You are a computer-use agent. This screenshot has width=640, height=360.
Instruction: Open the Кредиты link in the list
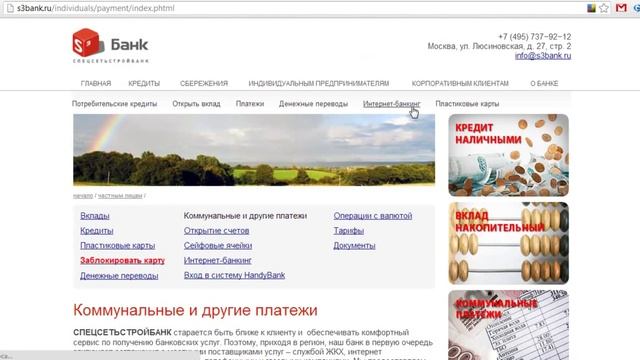point(96,231)
